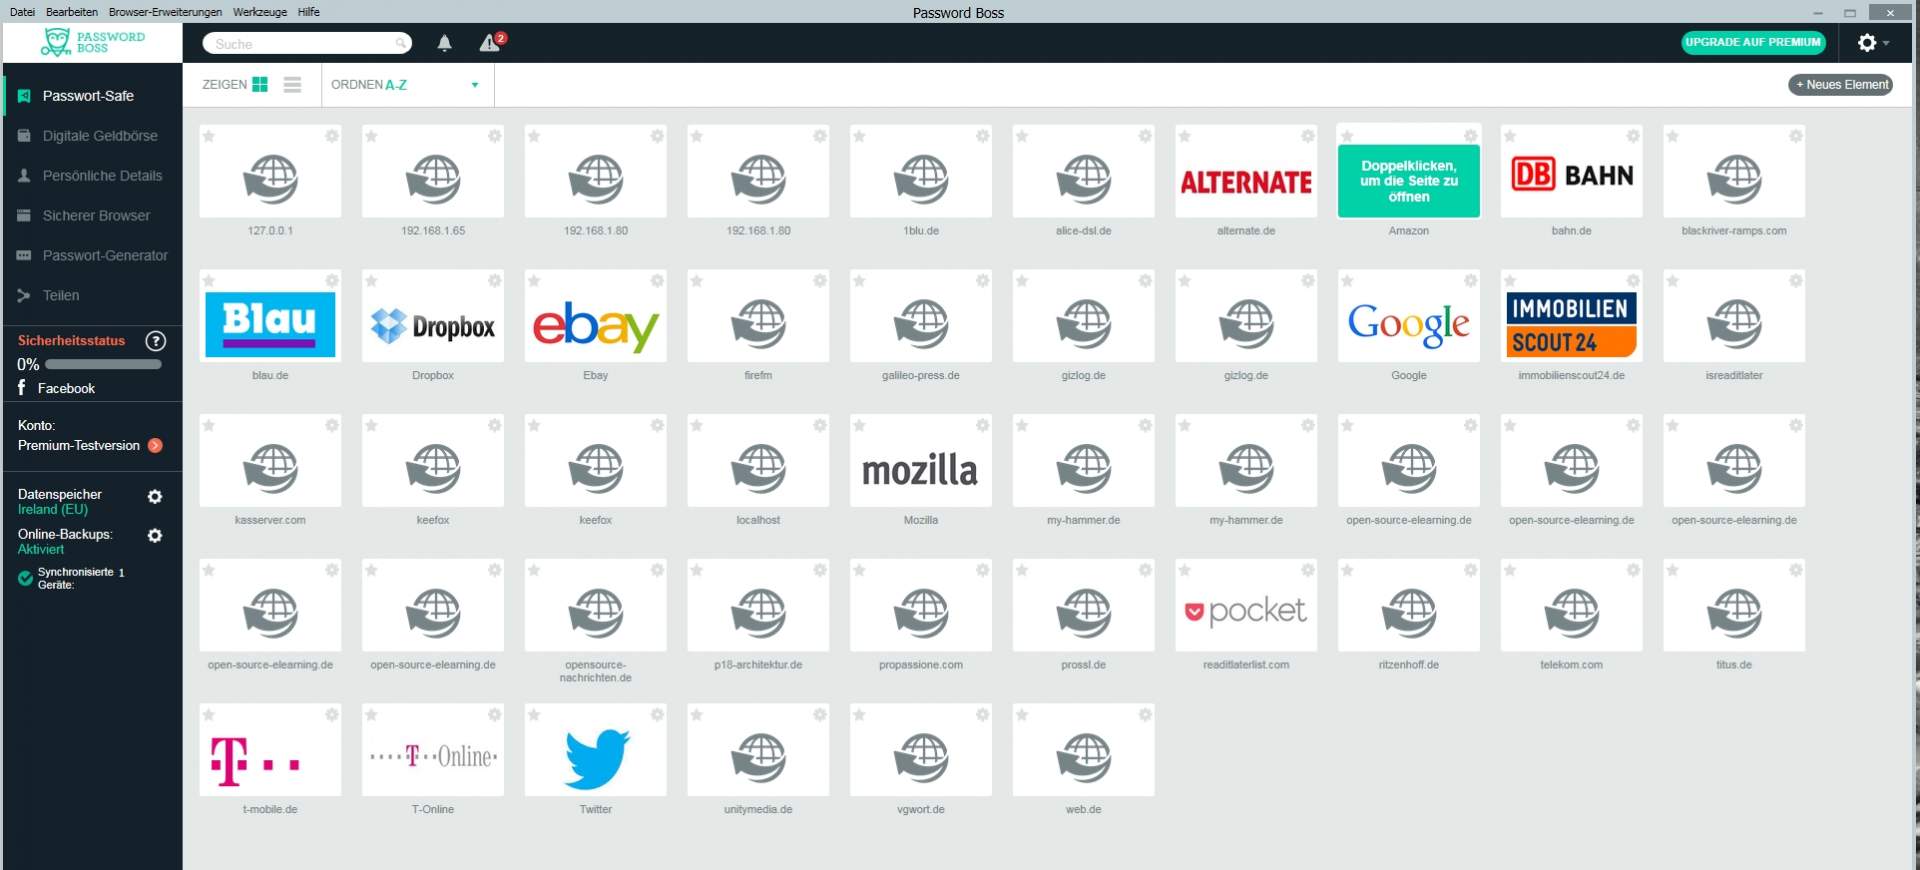Click the notification bell icon
Image resolution: width=1920 pixels, height=870 pixels.
click(444, 43)
